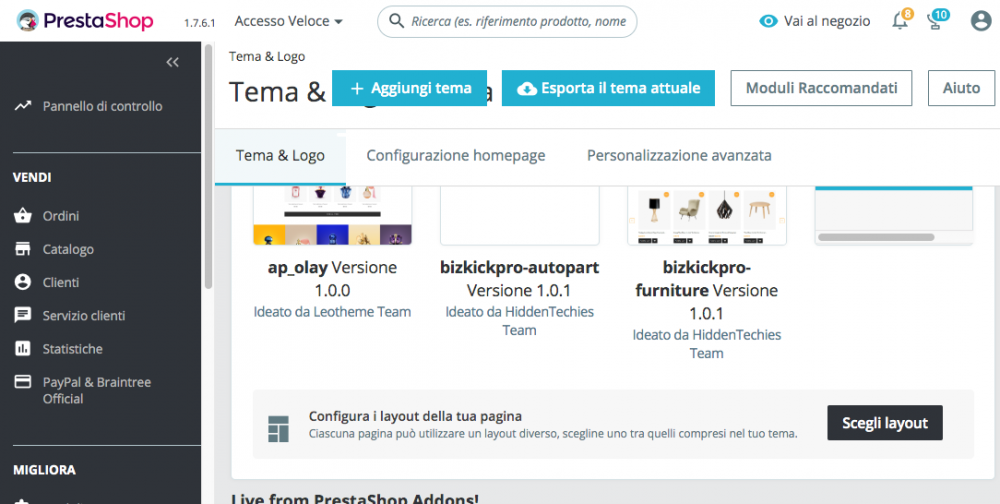1000x504 pixels.
Task: Open the user profile avatar
Action: [981, 21]
